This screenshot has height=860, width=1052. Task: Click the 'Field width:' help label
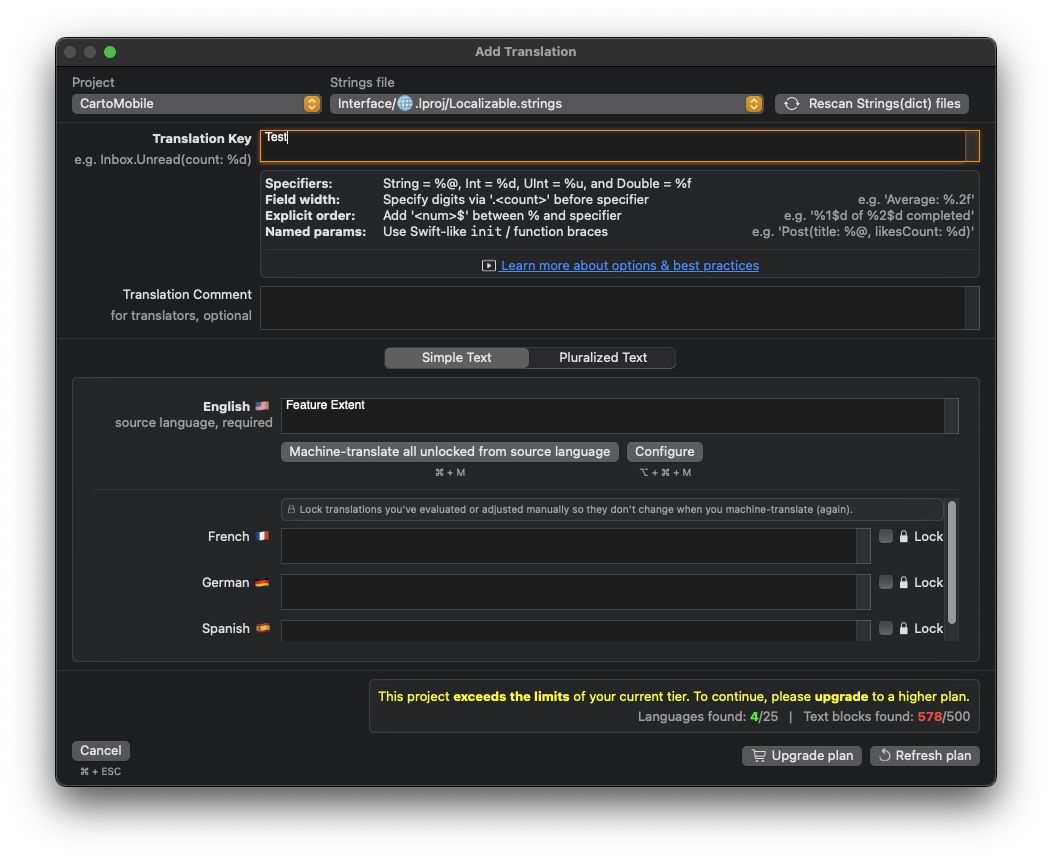pyautogui.click(x=302, y=200)
